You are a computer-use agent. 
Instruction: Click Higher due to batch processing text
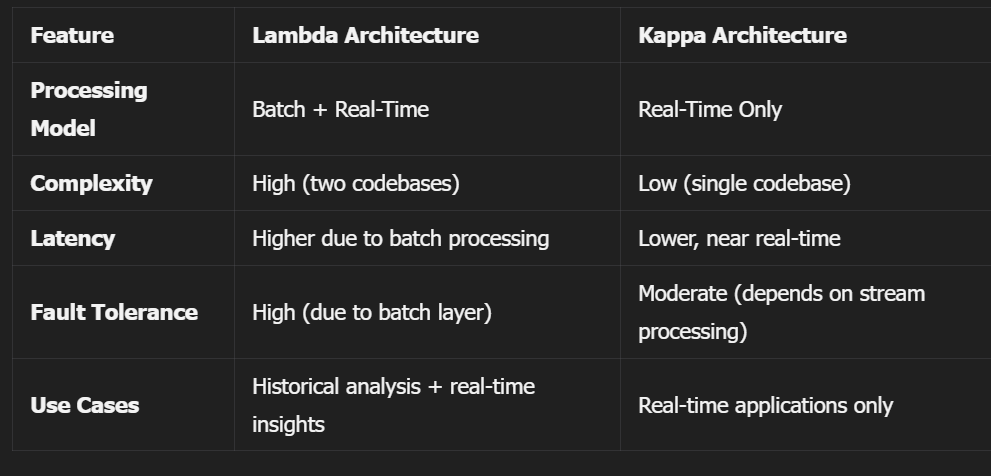[x=401, y=238]
